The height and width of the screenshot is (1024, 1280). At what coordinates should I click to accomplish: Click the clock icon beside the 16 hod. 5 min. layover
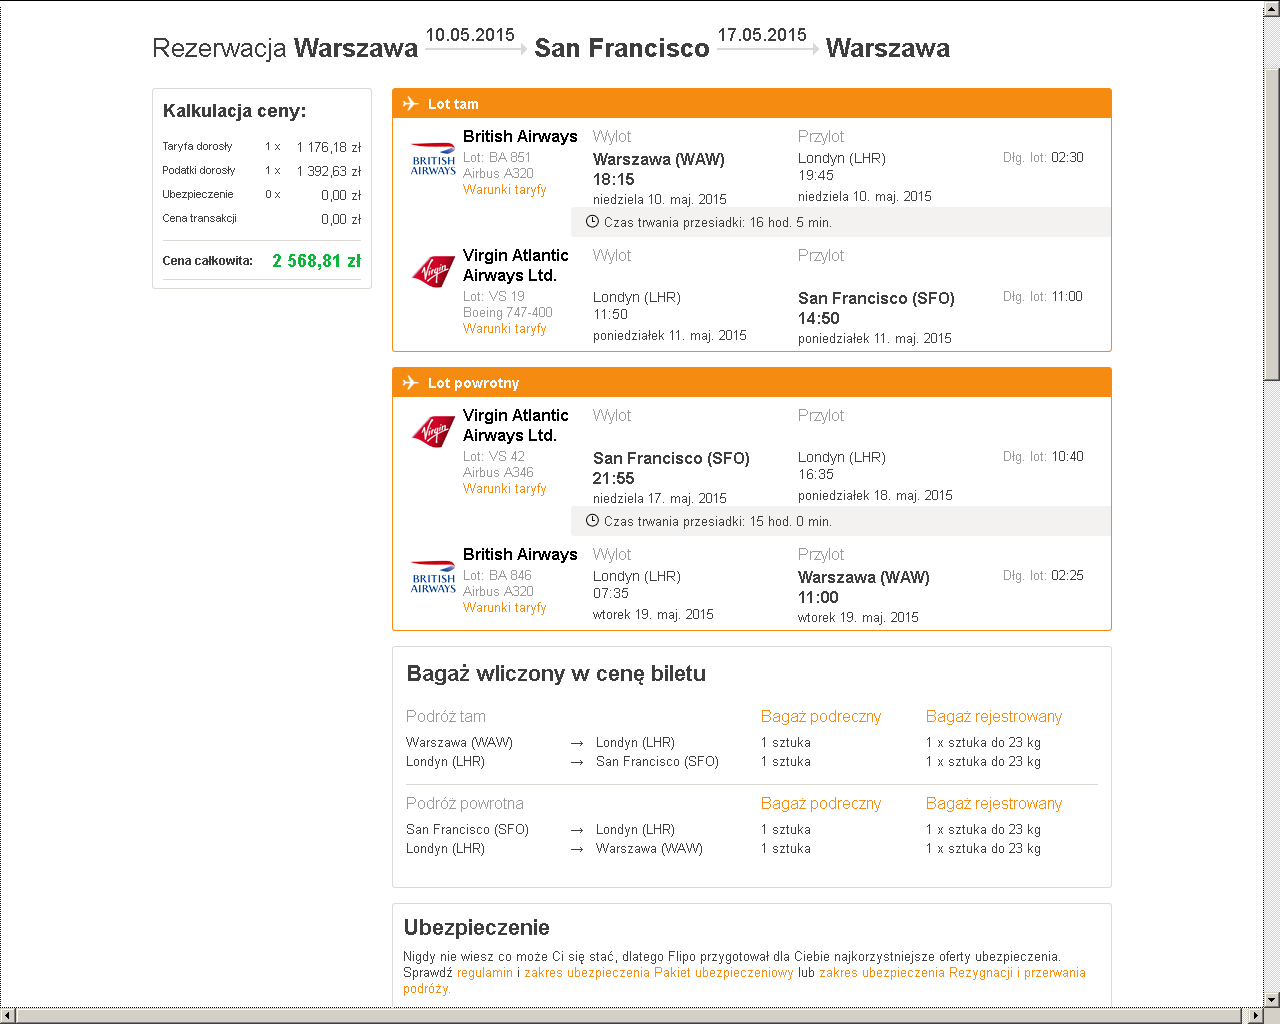pyautogui.click(x=592, y=221)
